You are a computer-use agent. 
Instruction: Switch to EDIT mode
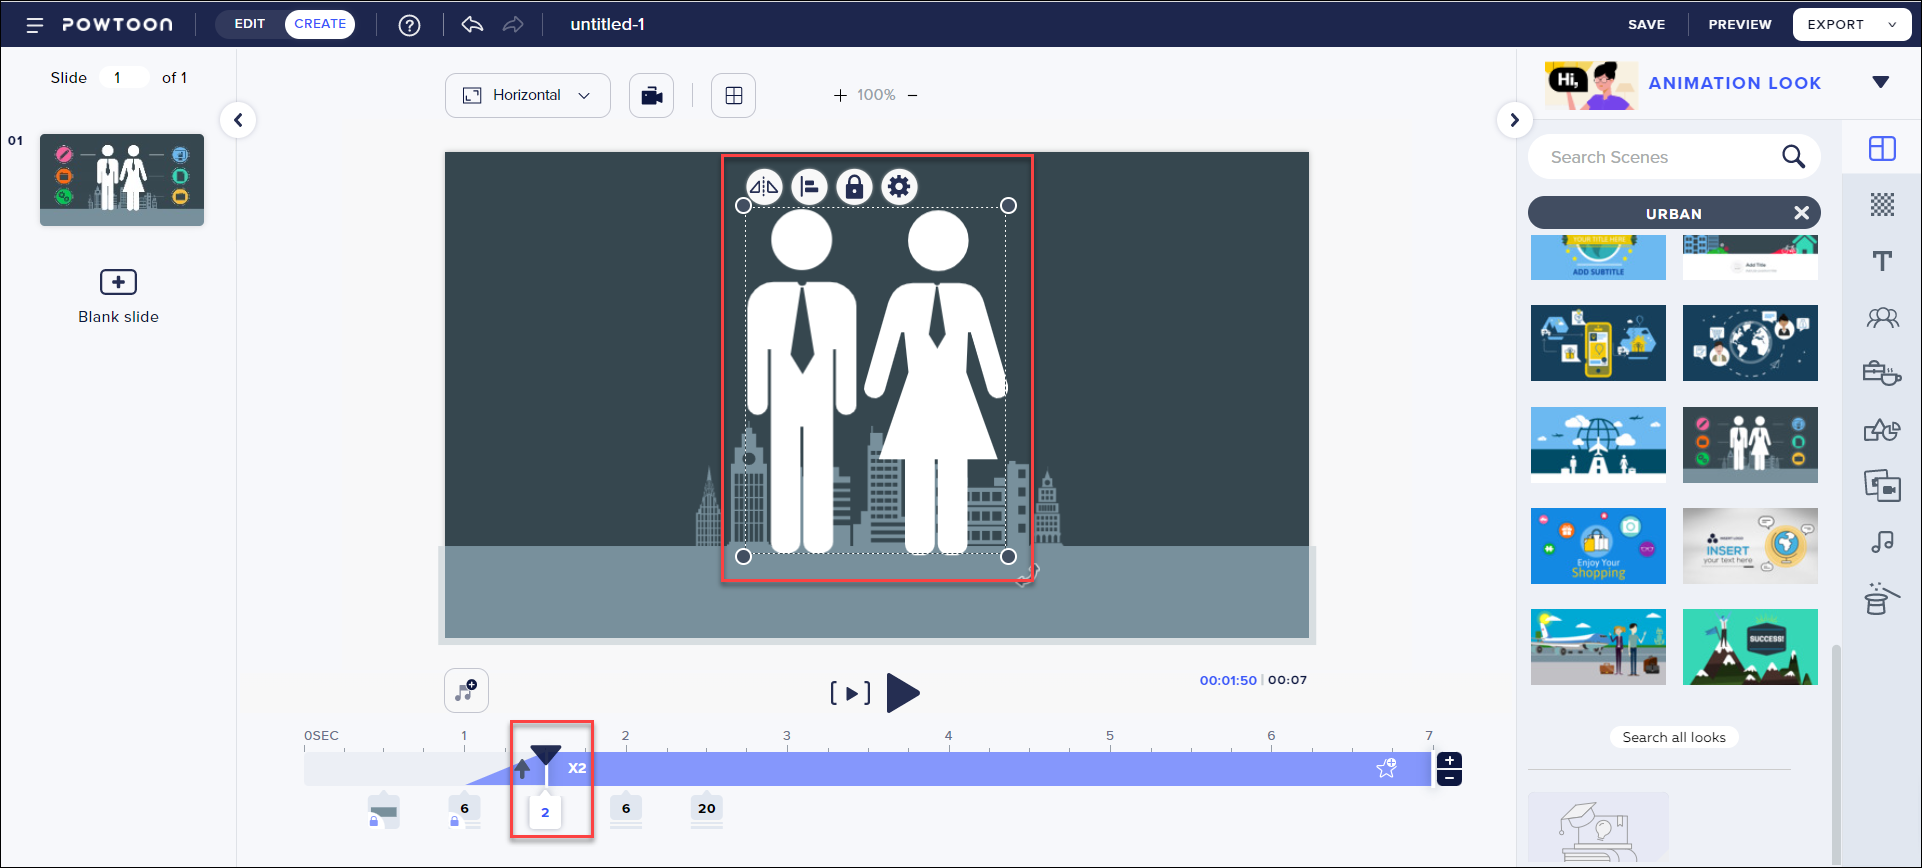pos(250,24)
